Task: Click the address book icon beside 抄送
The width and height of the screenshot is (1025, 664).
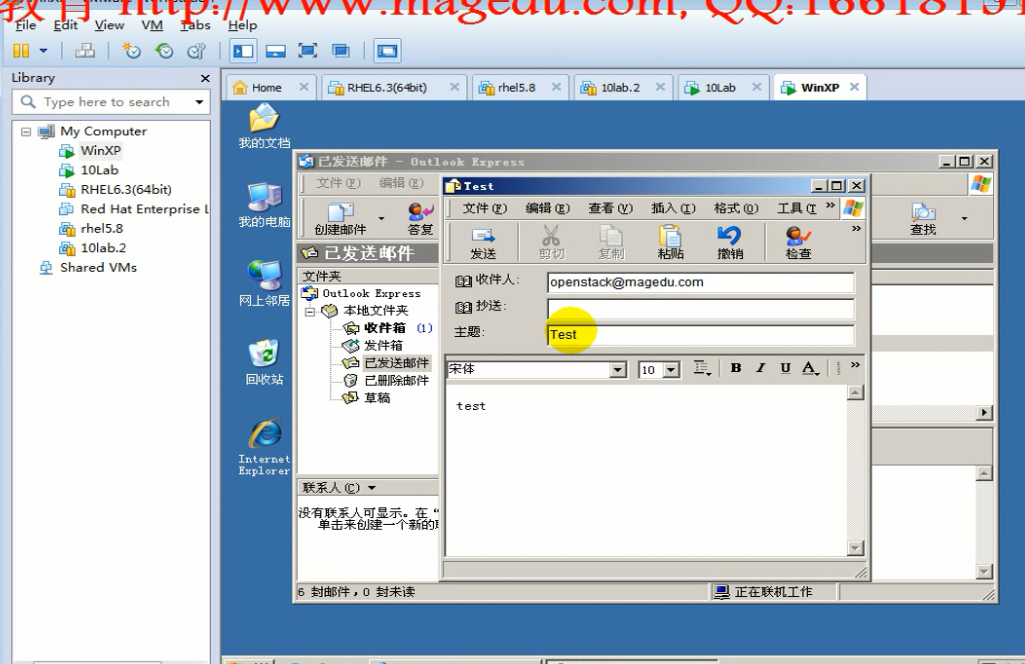Action: click(463, 307)
